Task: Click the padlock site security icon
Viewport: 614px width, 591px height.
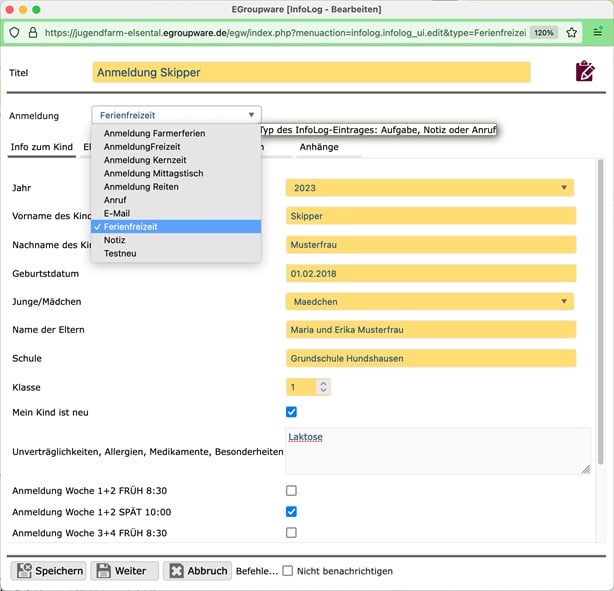Action: point(32,32)
